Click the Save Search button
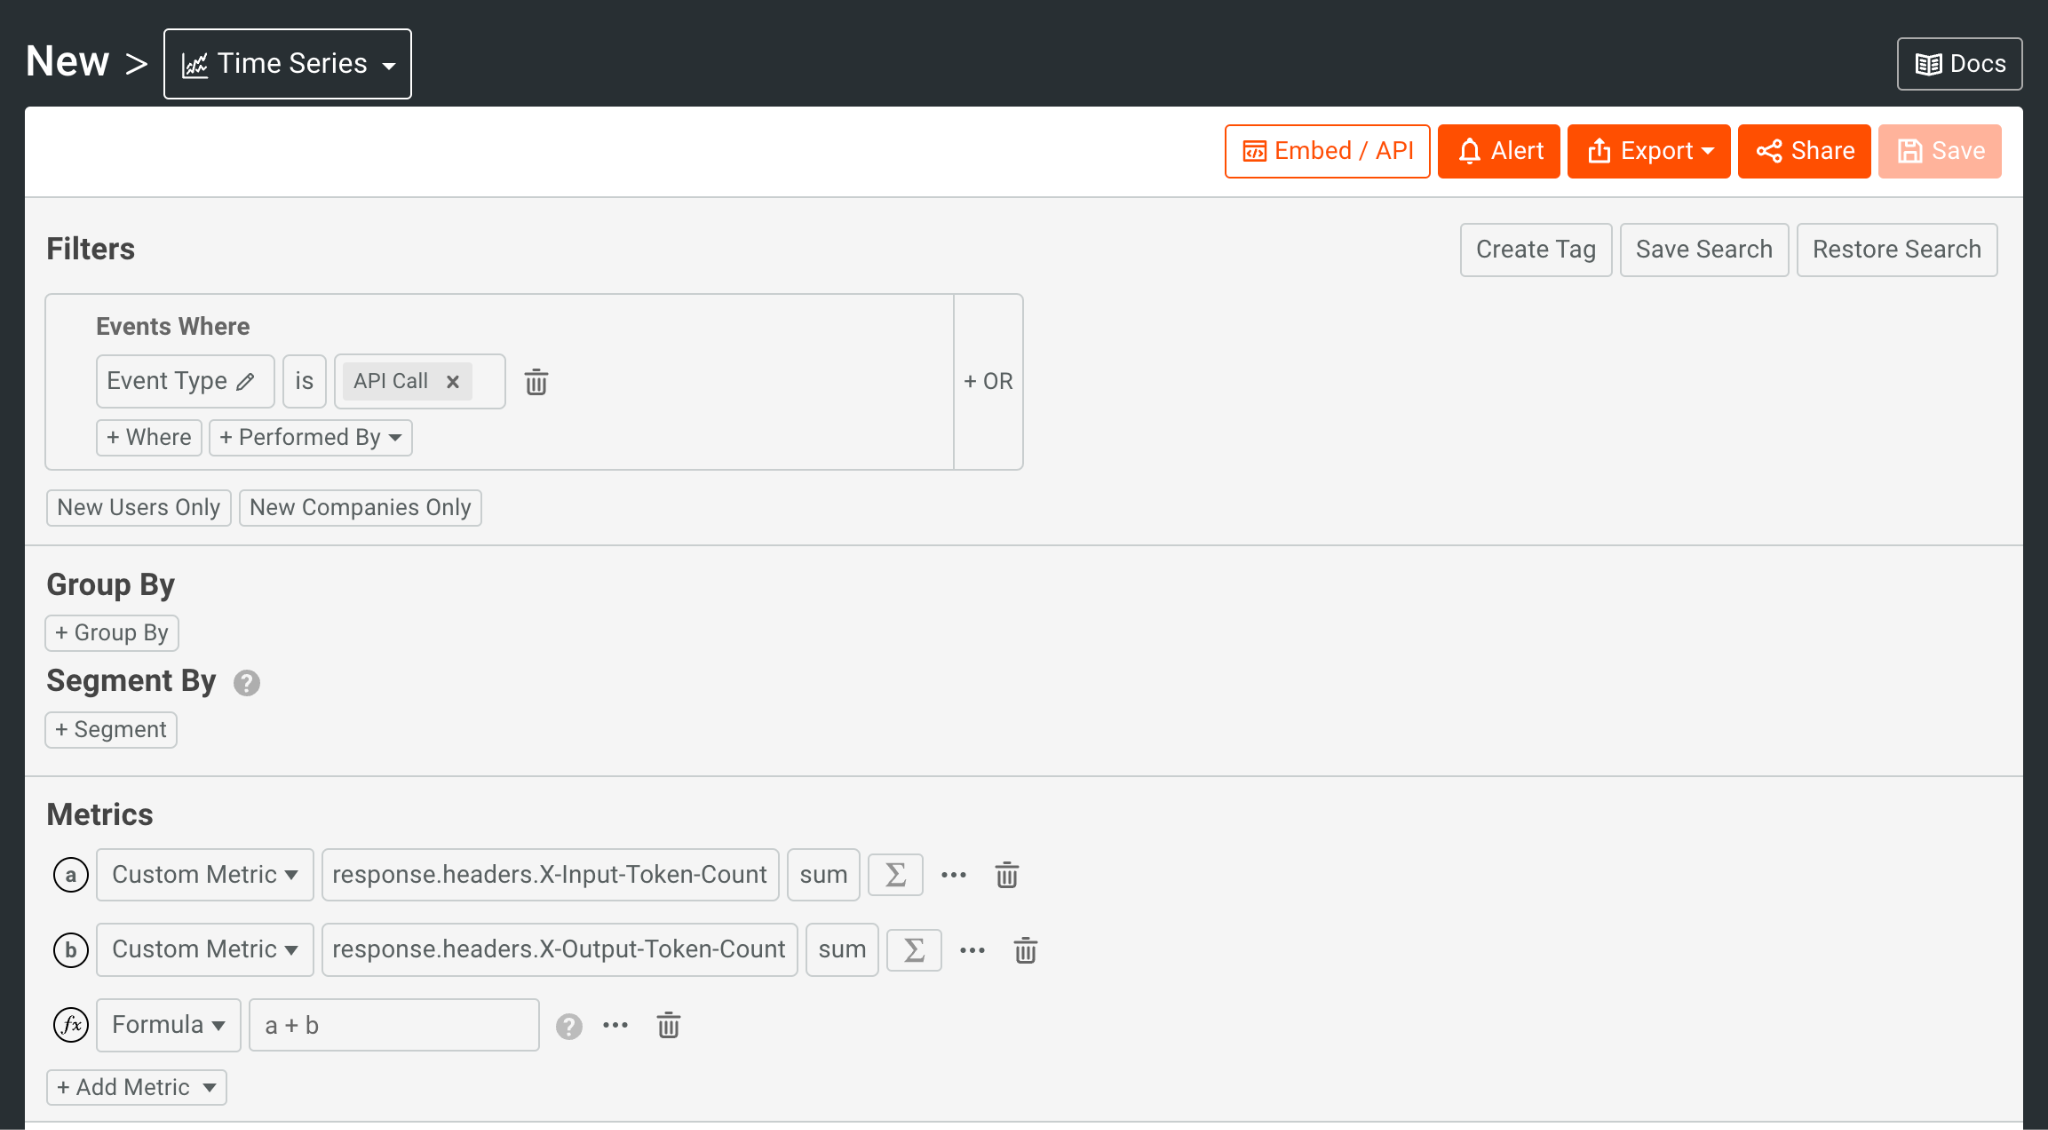 point(1703,250)
